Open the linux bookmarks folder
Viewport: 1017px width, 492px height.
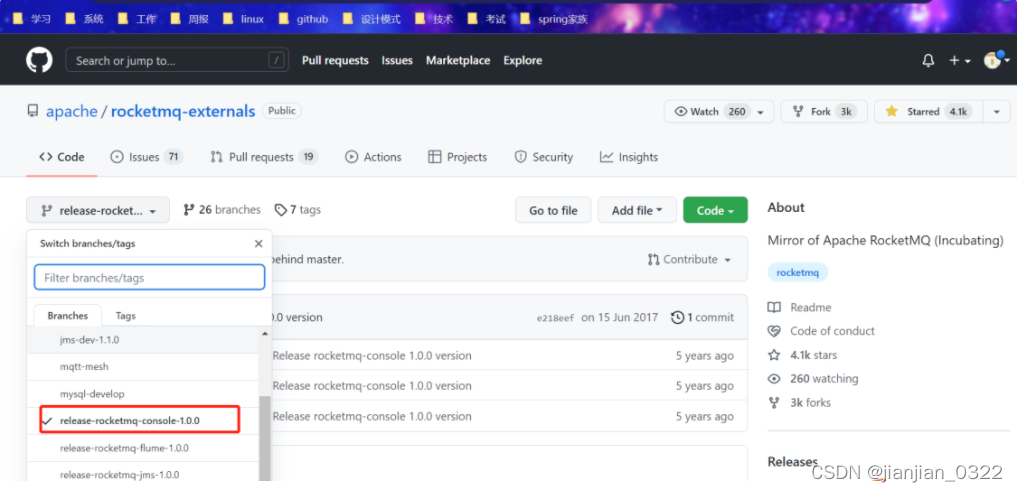click(243, 19)
